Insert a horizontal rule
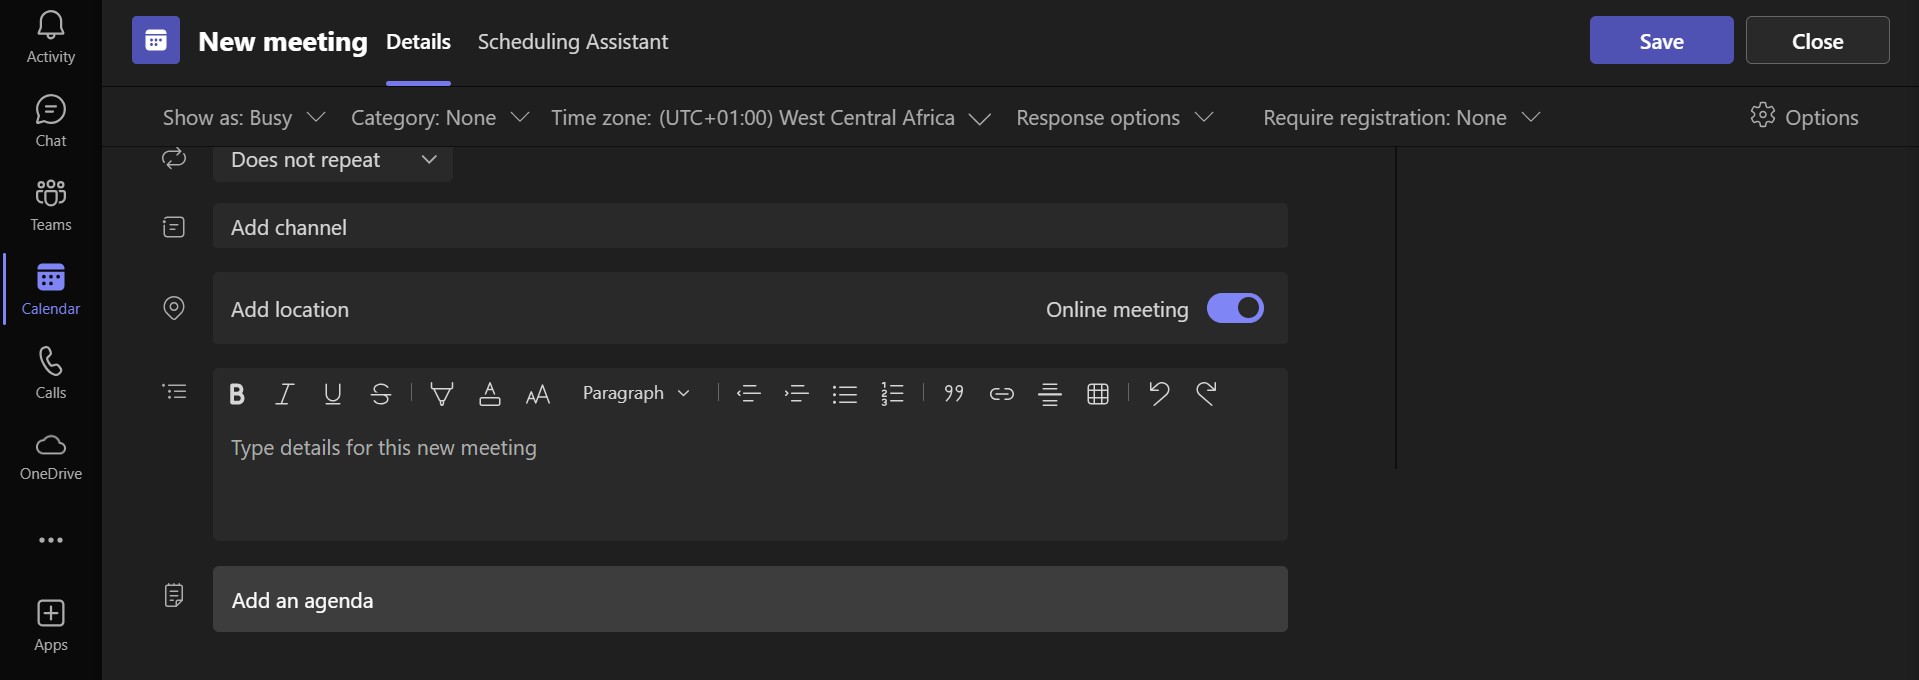 point(1050,394)
